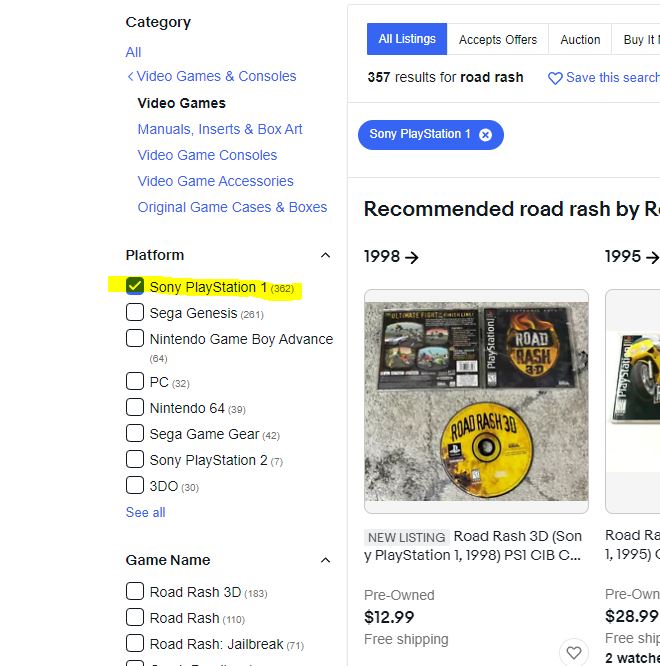Collapse the Game Name filter section
The height and width of the screenshot is (666, 660).
click(x=325, y=560)
